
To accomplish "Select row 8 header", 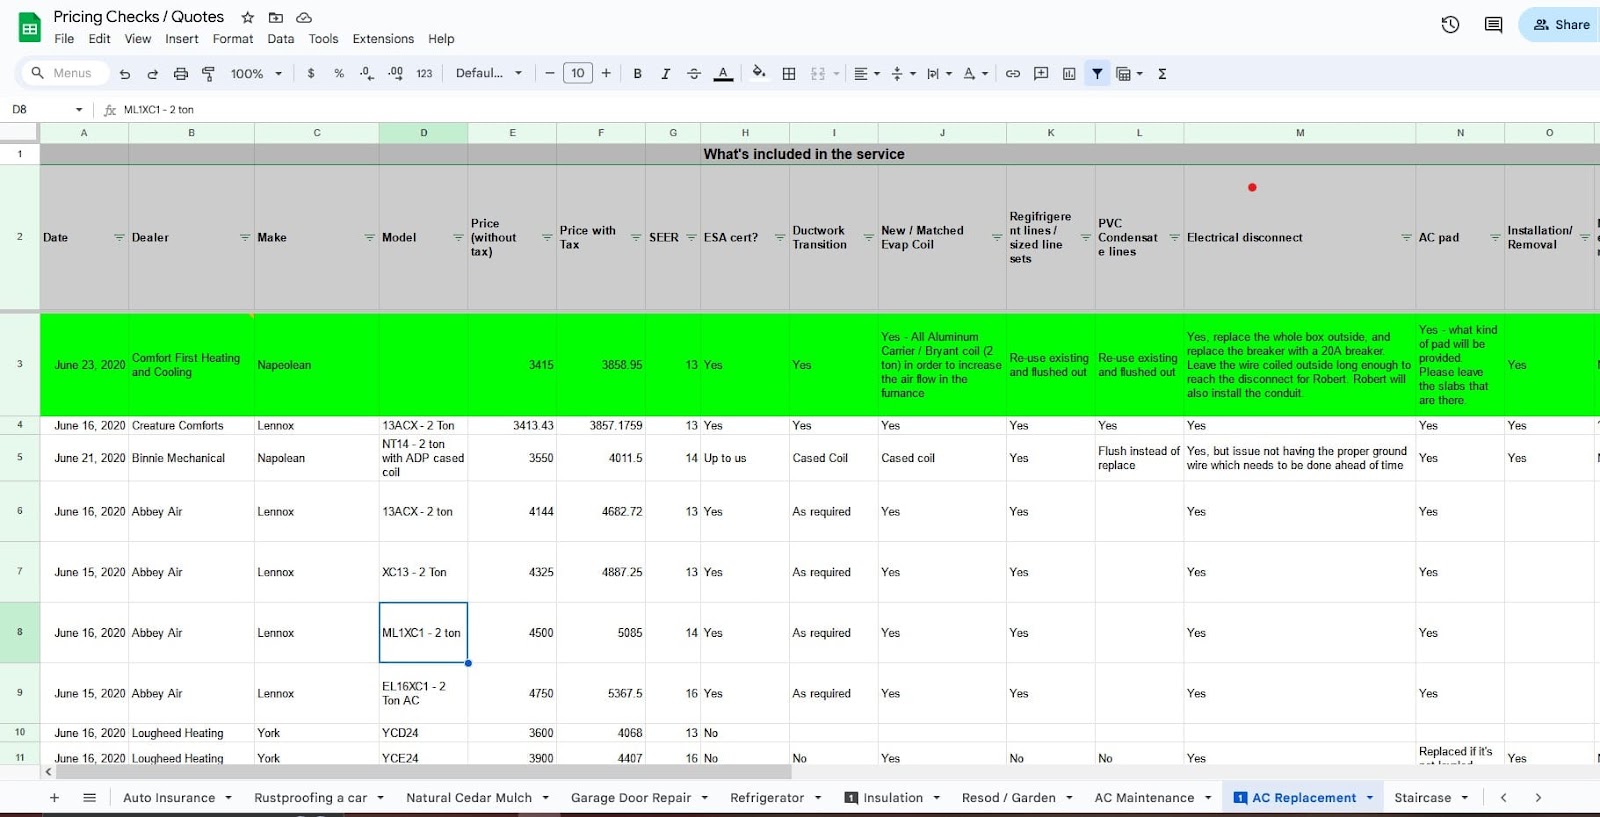I will tap(20, 632).
